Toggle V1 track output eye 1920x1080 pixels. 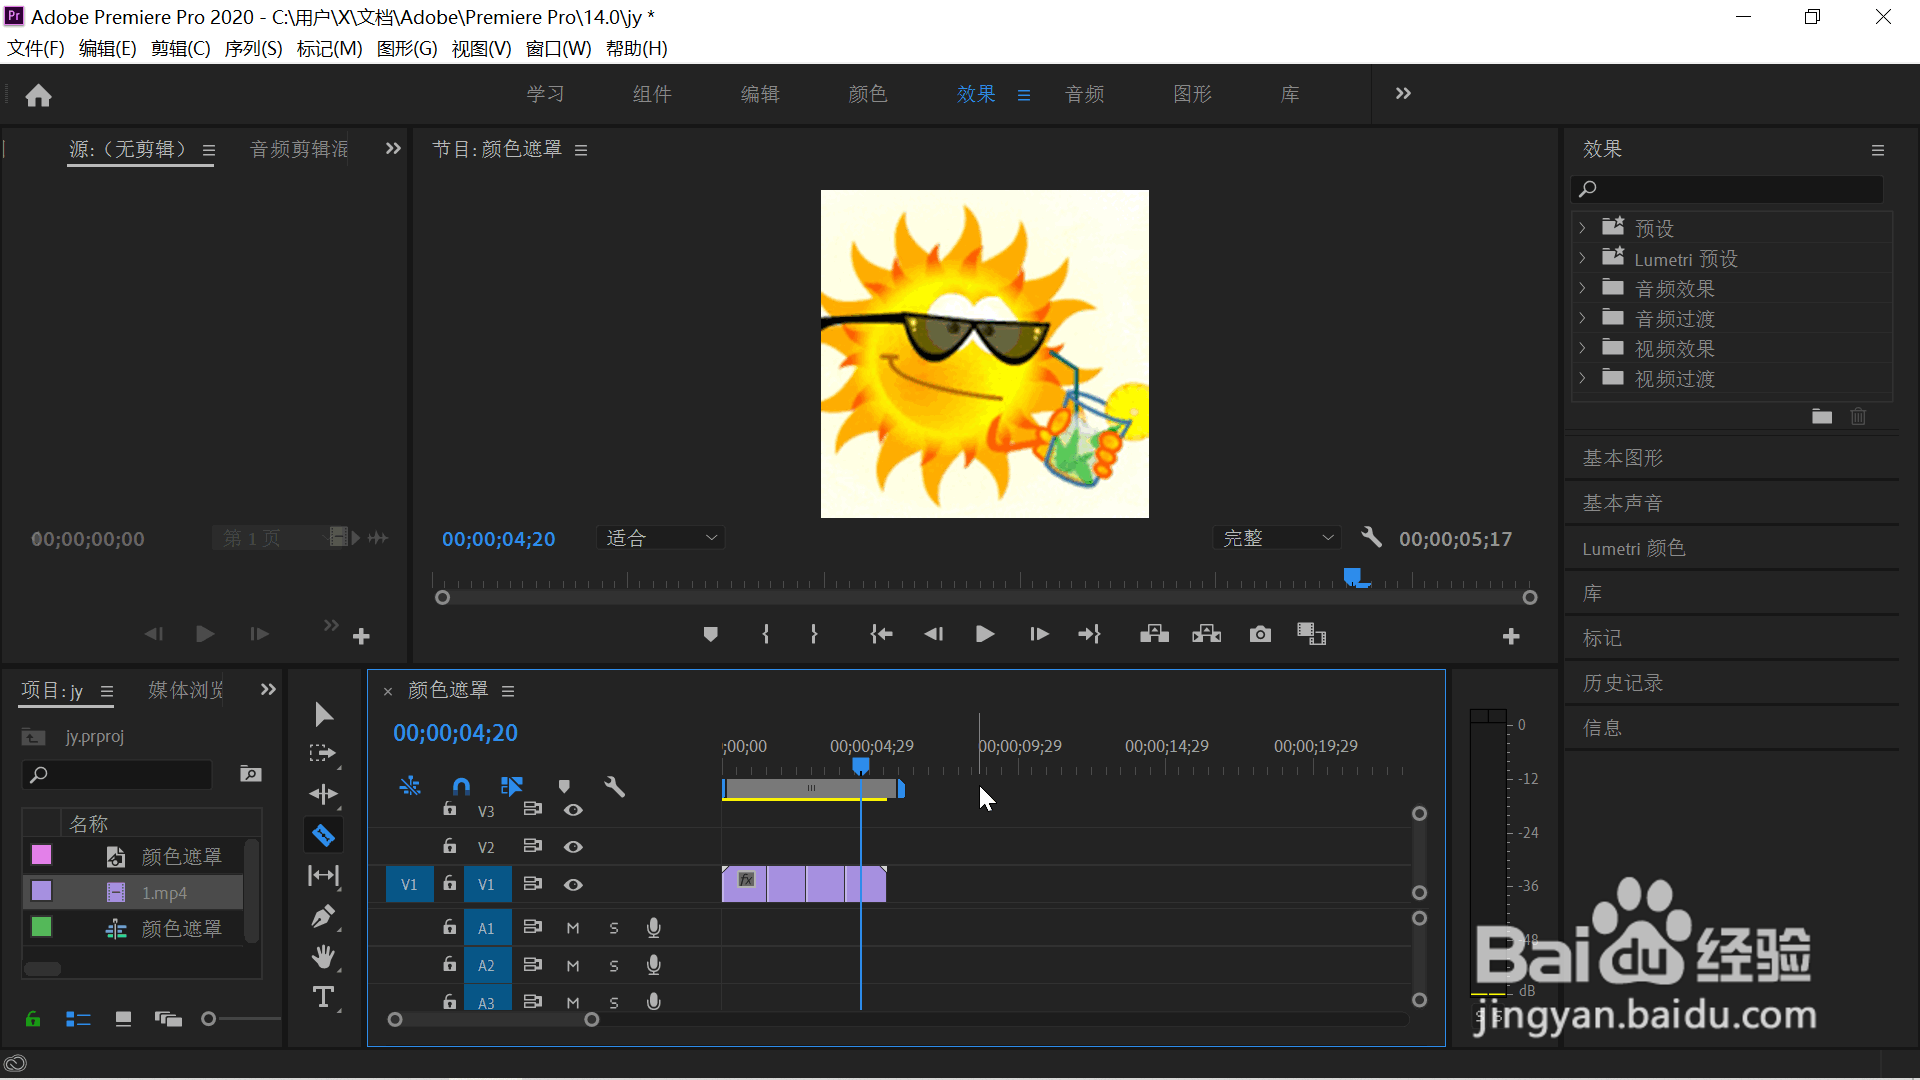point(573,885)
